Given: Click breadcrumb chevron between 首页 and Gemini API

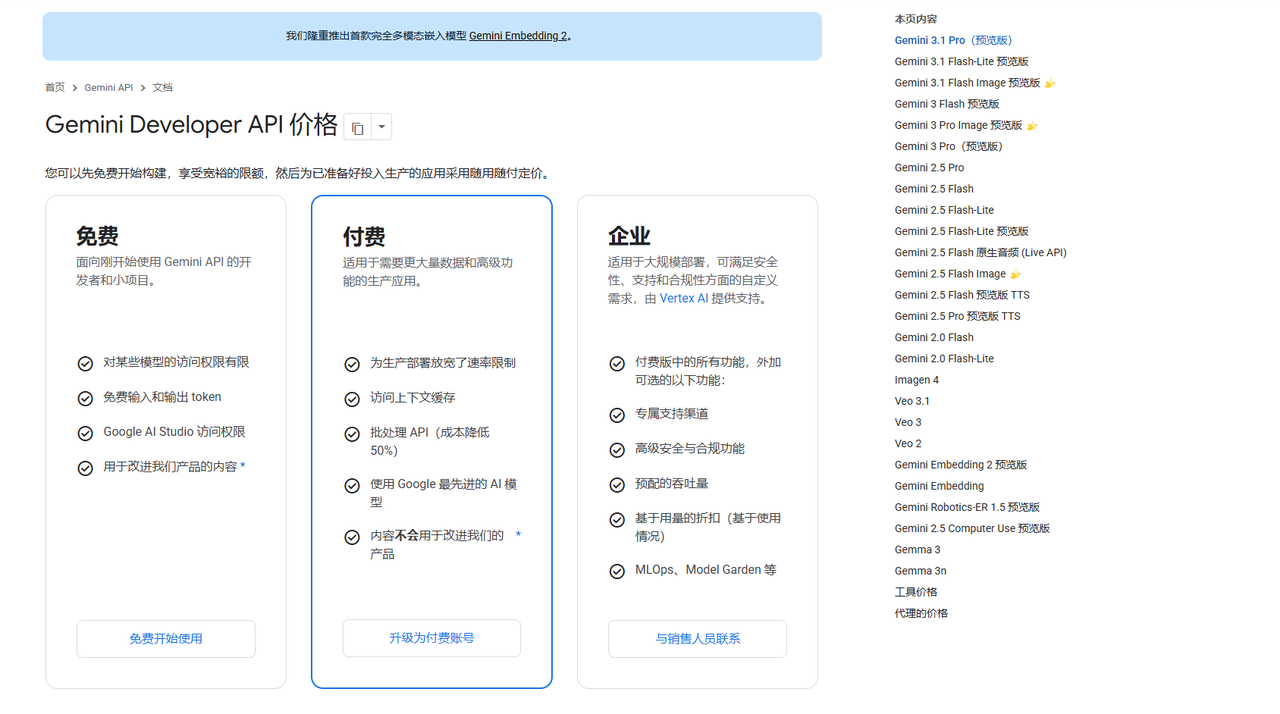Looking at the screenshot, I should coord(74,88).
